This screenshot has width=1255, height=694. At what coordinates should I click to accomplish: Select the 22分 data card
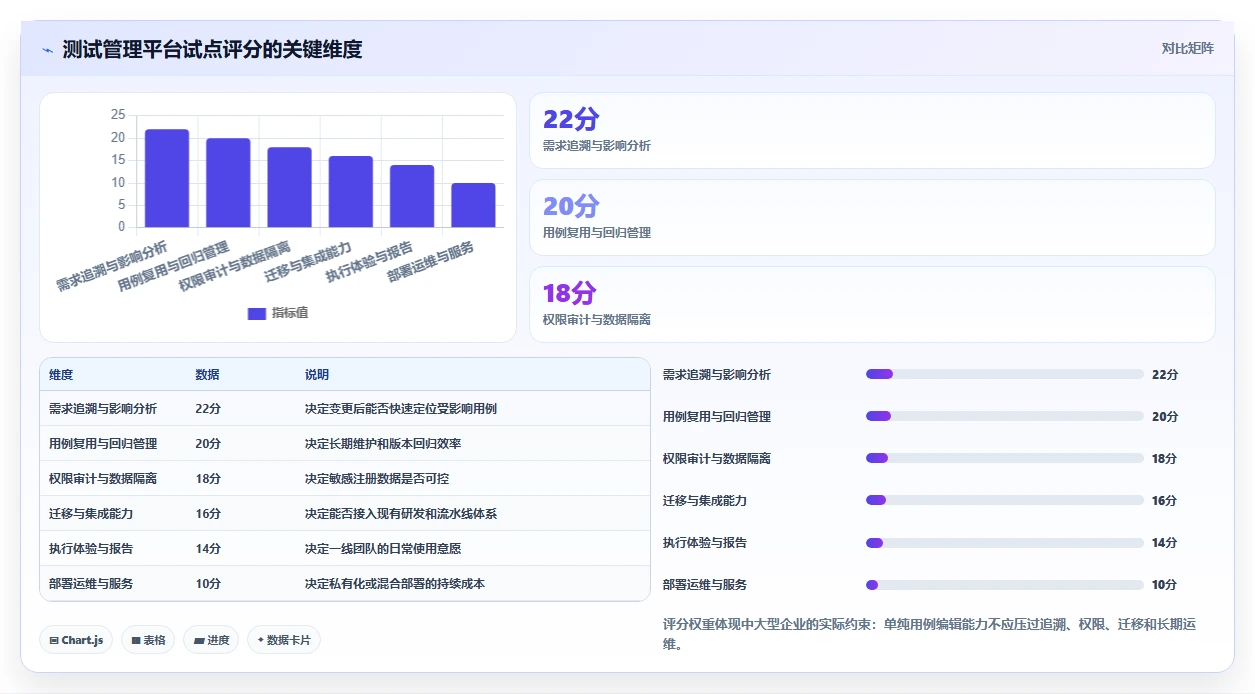[x=872, y=130]
